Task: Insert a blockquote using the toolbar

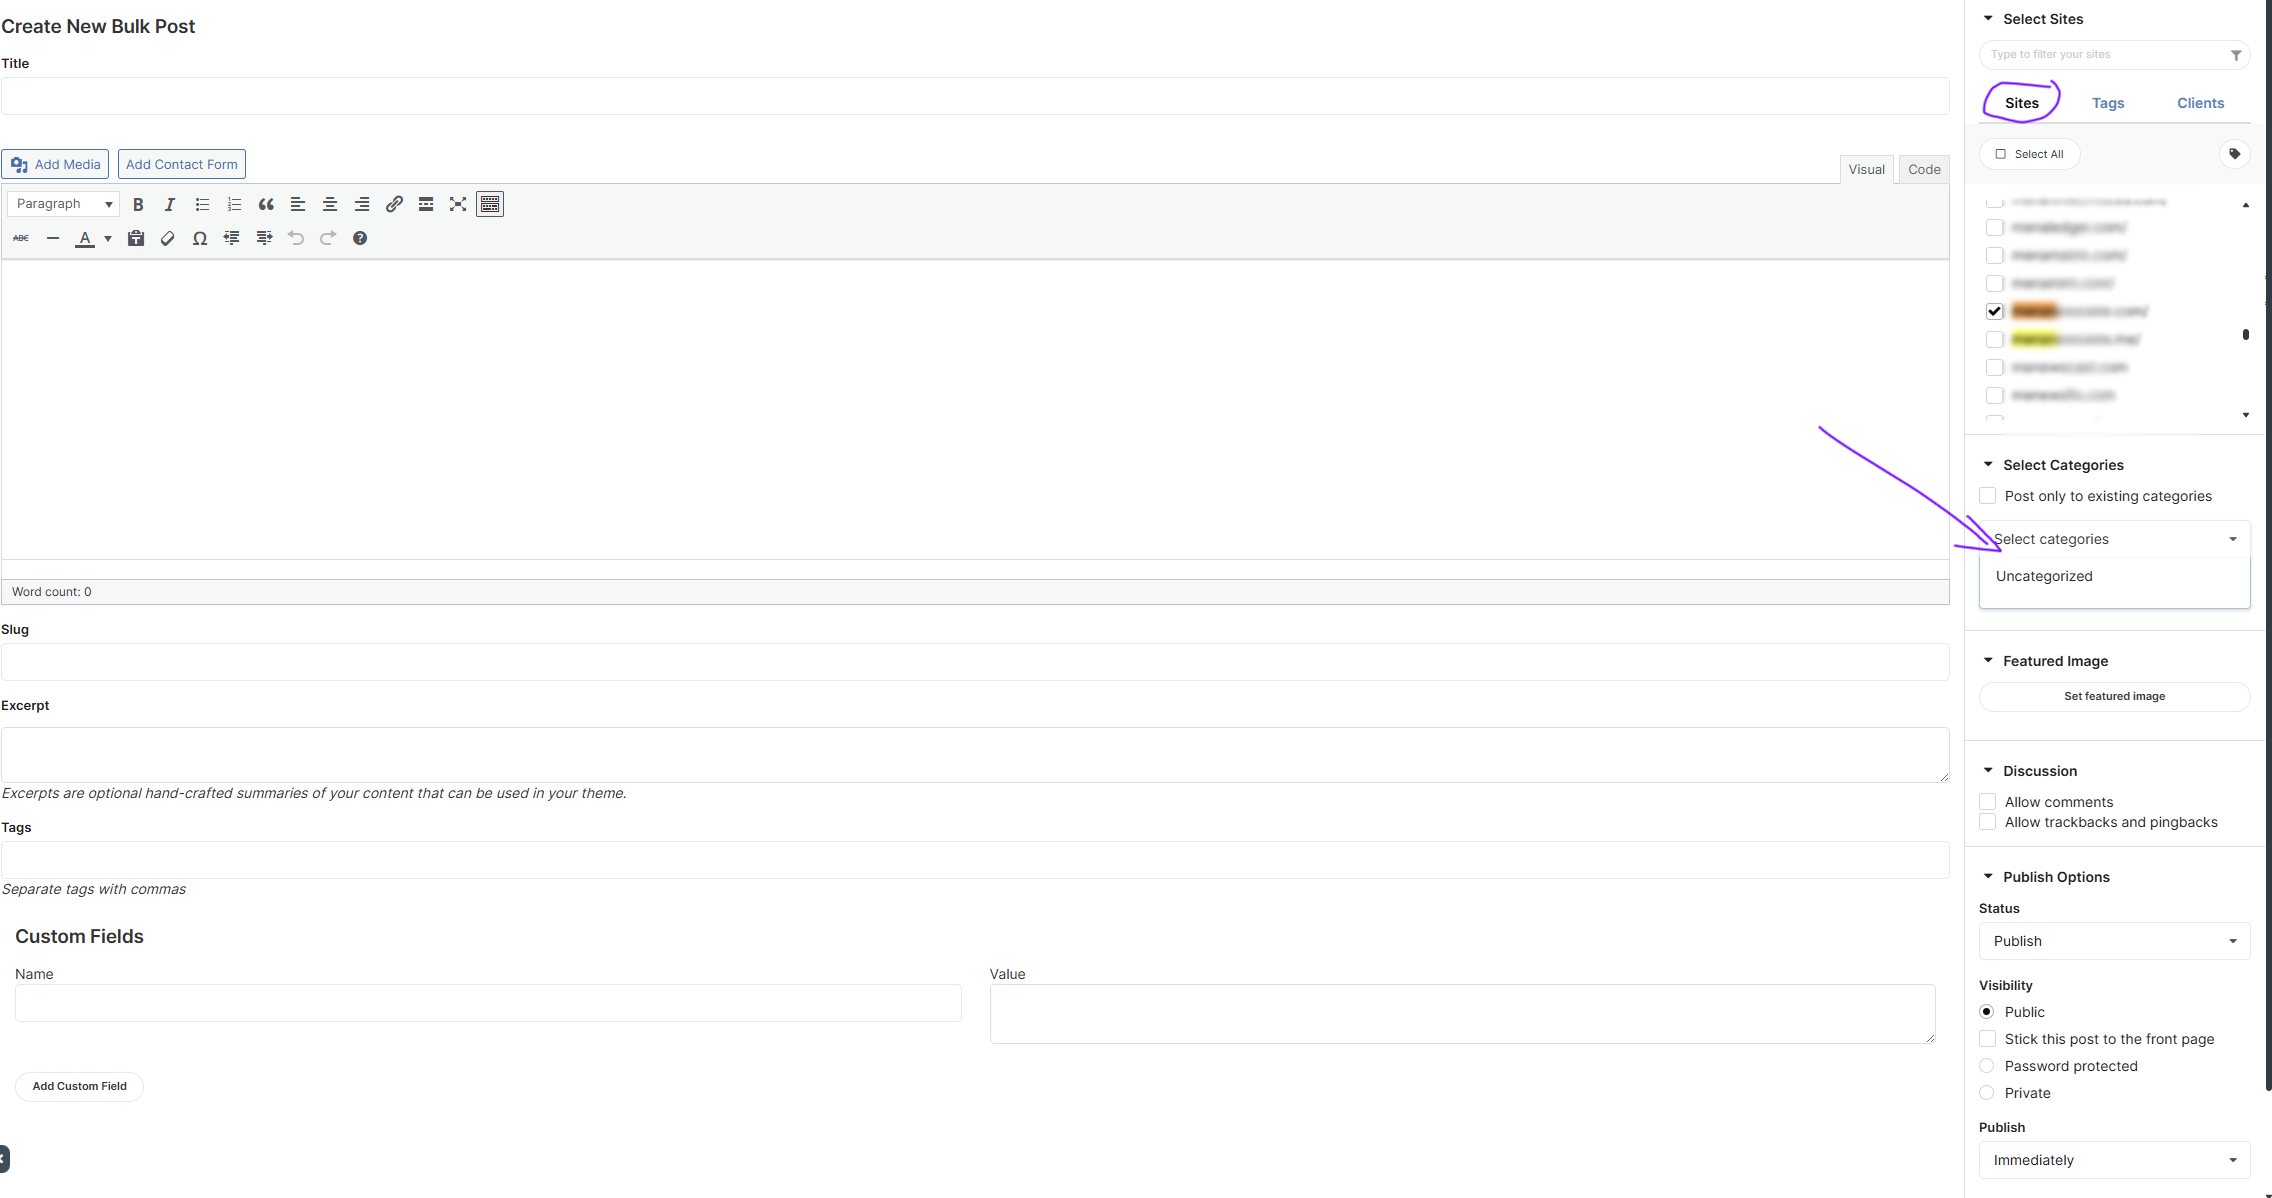Action: [x=266, y=204]
